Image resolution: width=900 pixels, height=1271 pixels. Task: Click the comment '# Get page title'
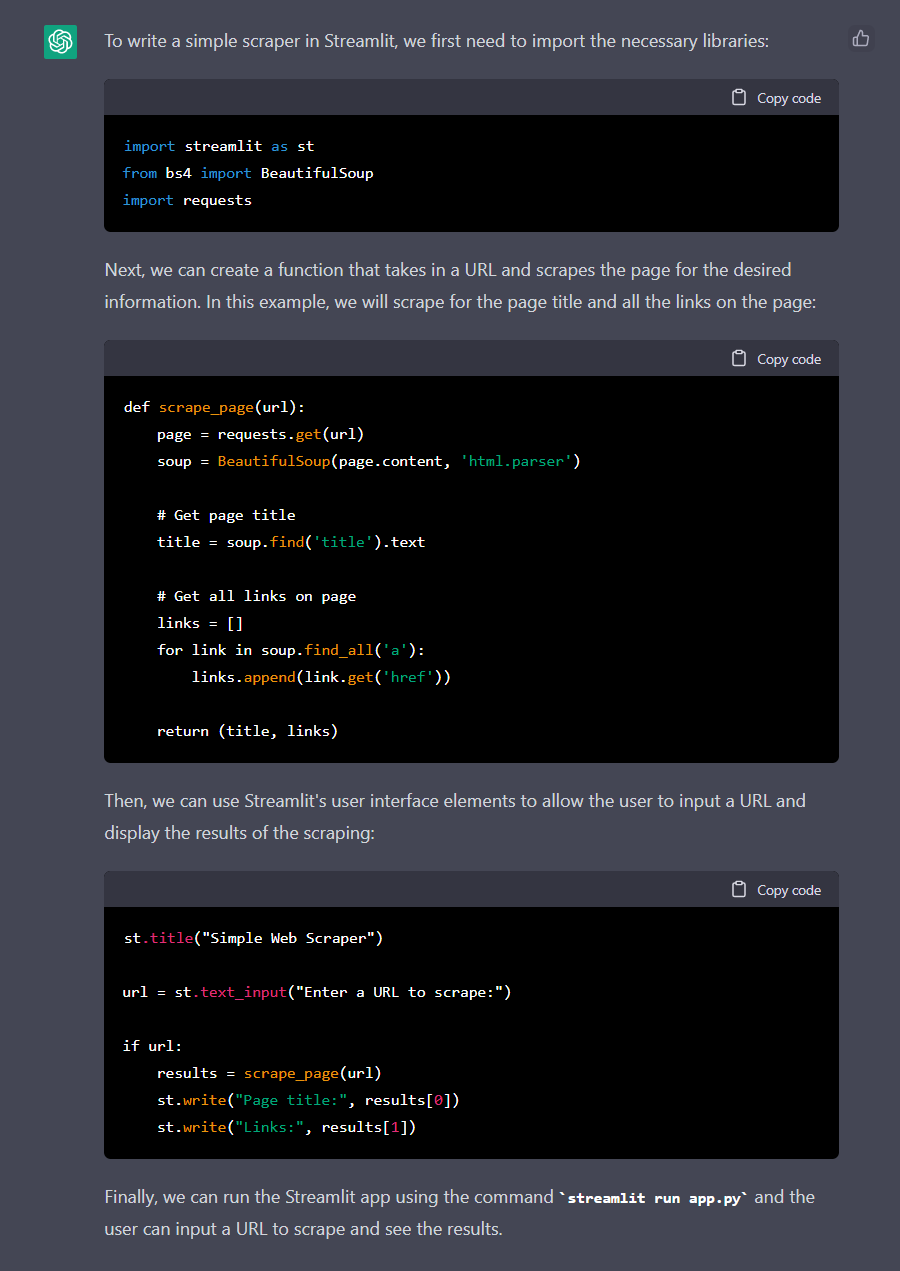pos(226,515)
